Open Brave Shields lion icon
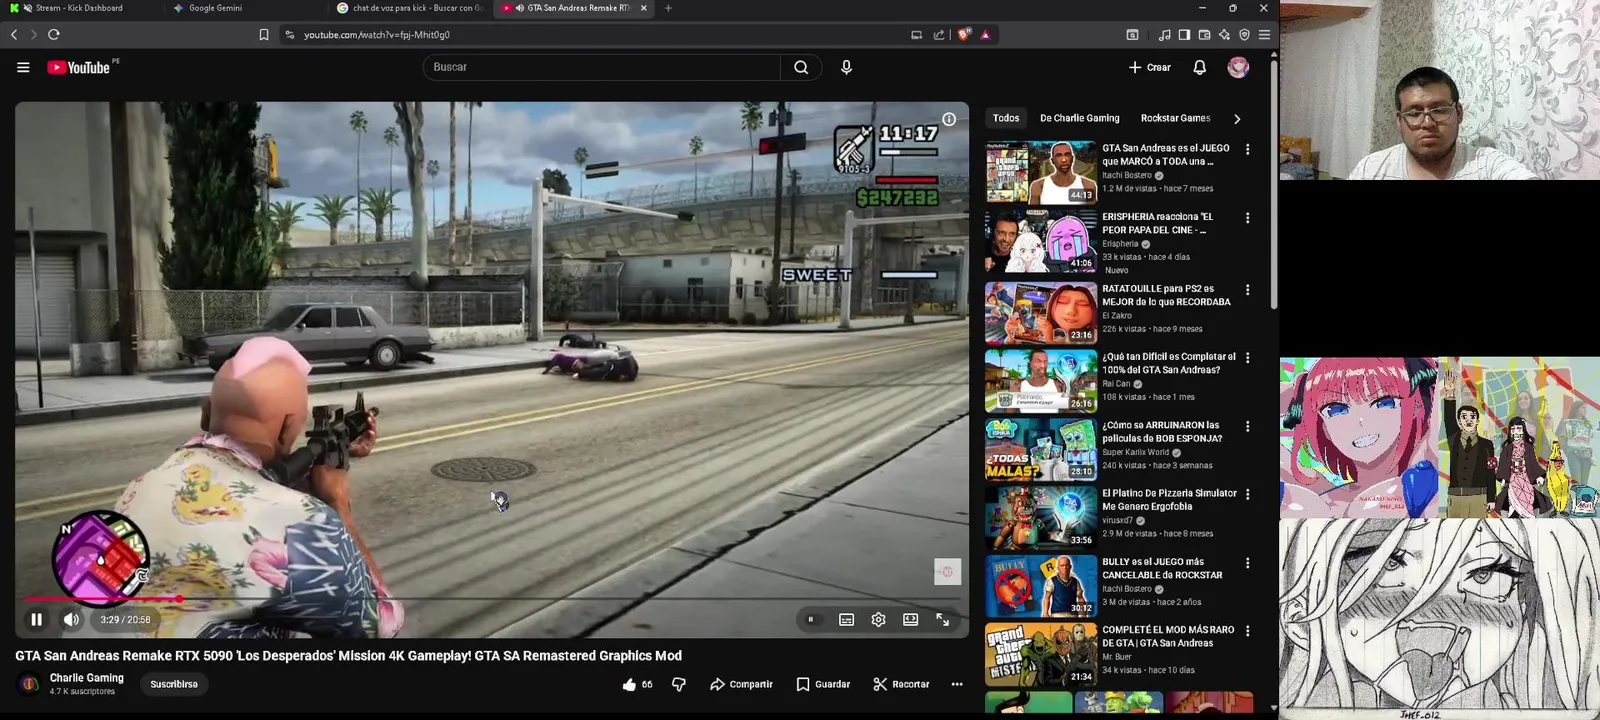 964,34
